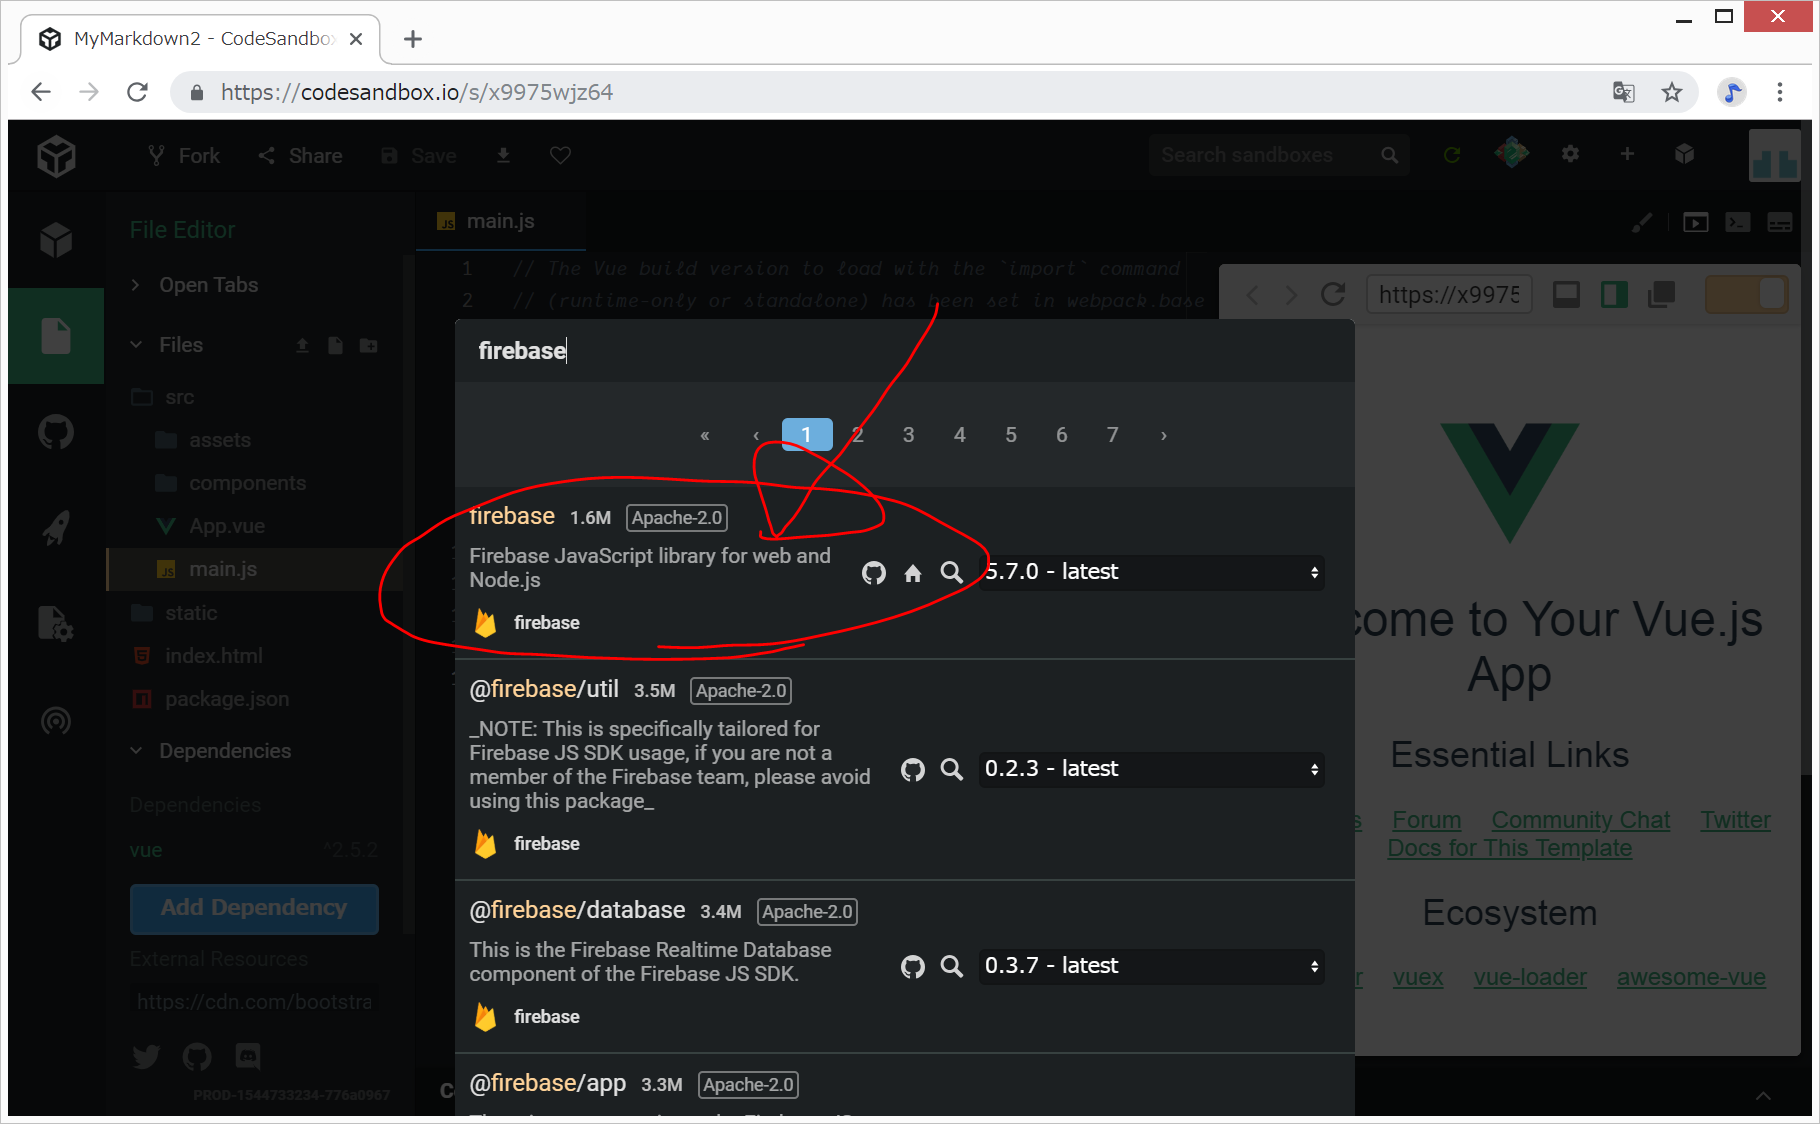Click the download icon next to Save

(x=503, y=155)
